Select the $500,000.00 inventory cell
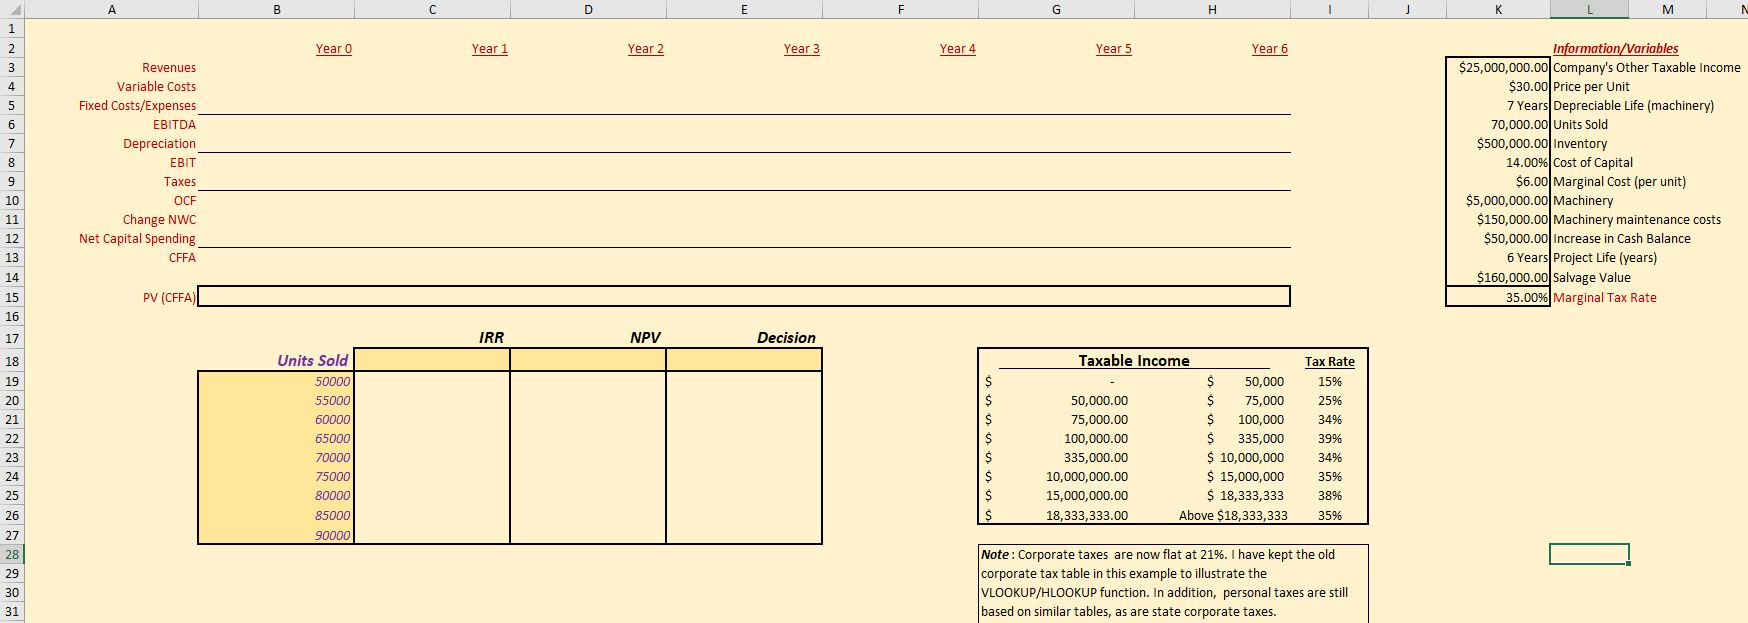The width and height of the screenshot is (1748, 623). click(x=1498, y=144)
